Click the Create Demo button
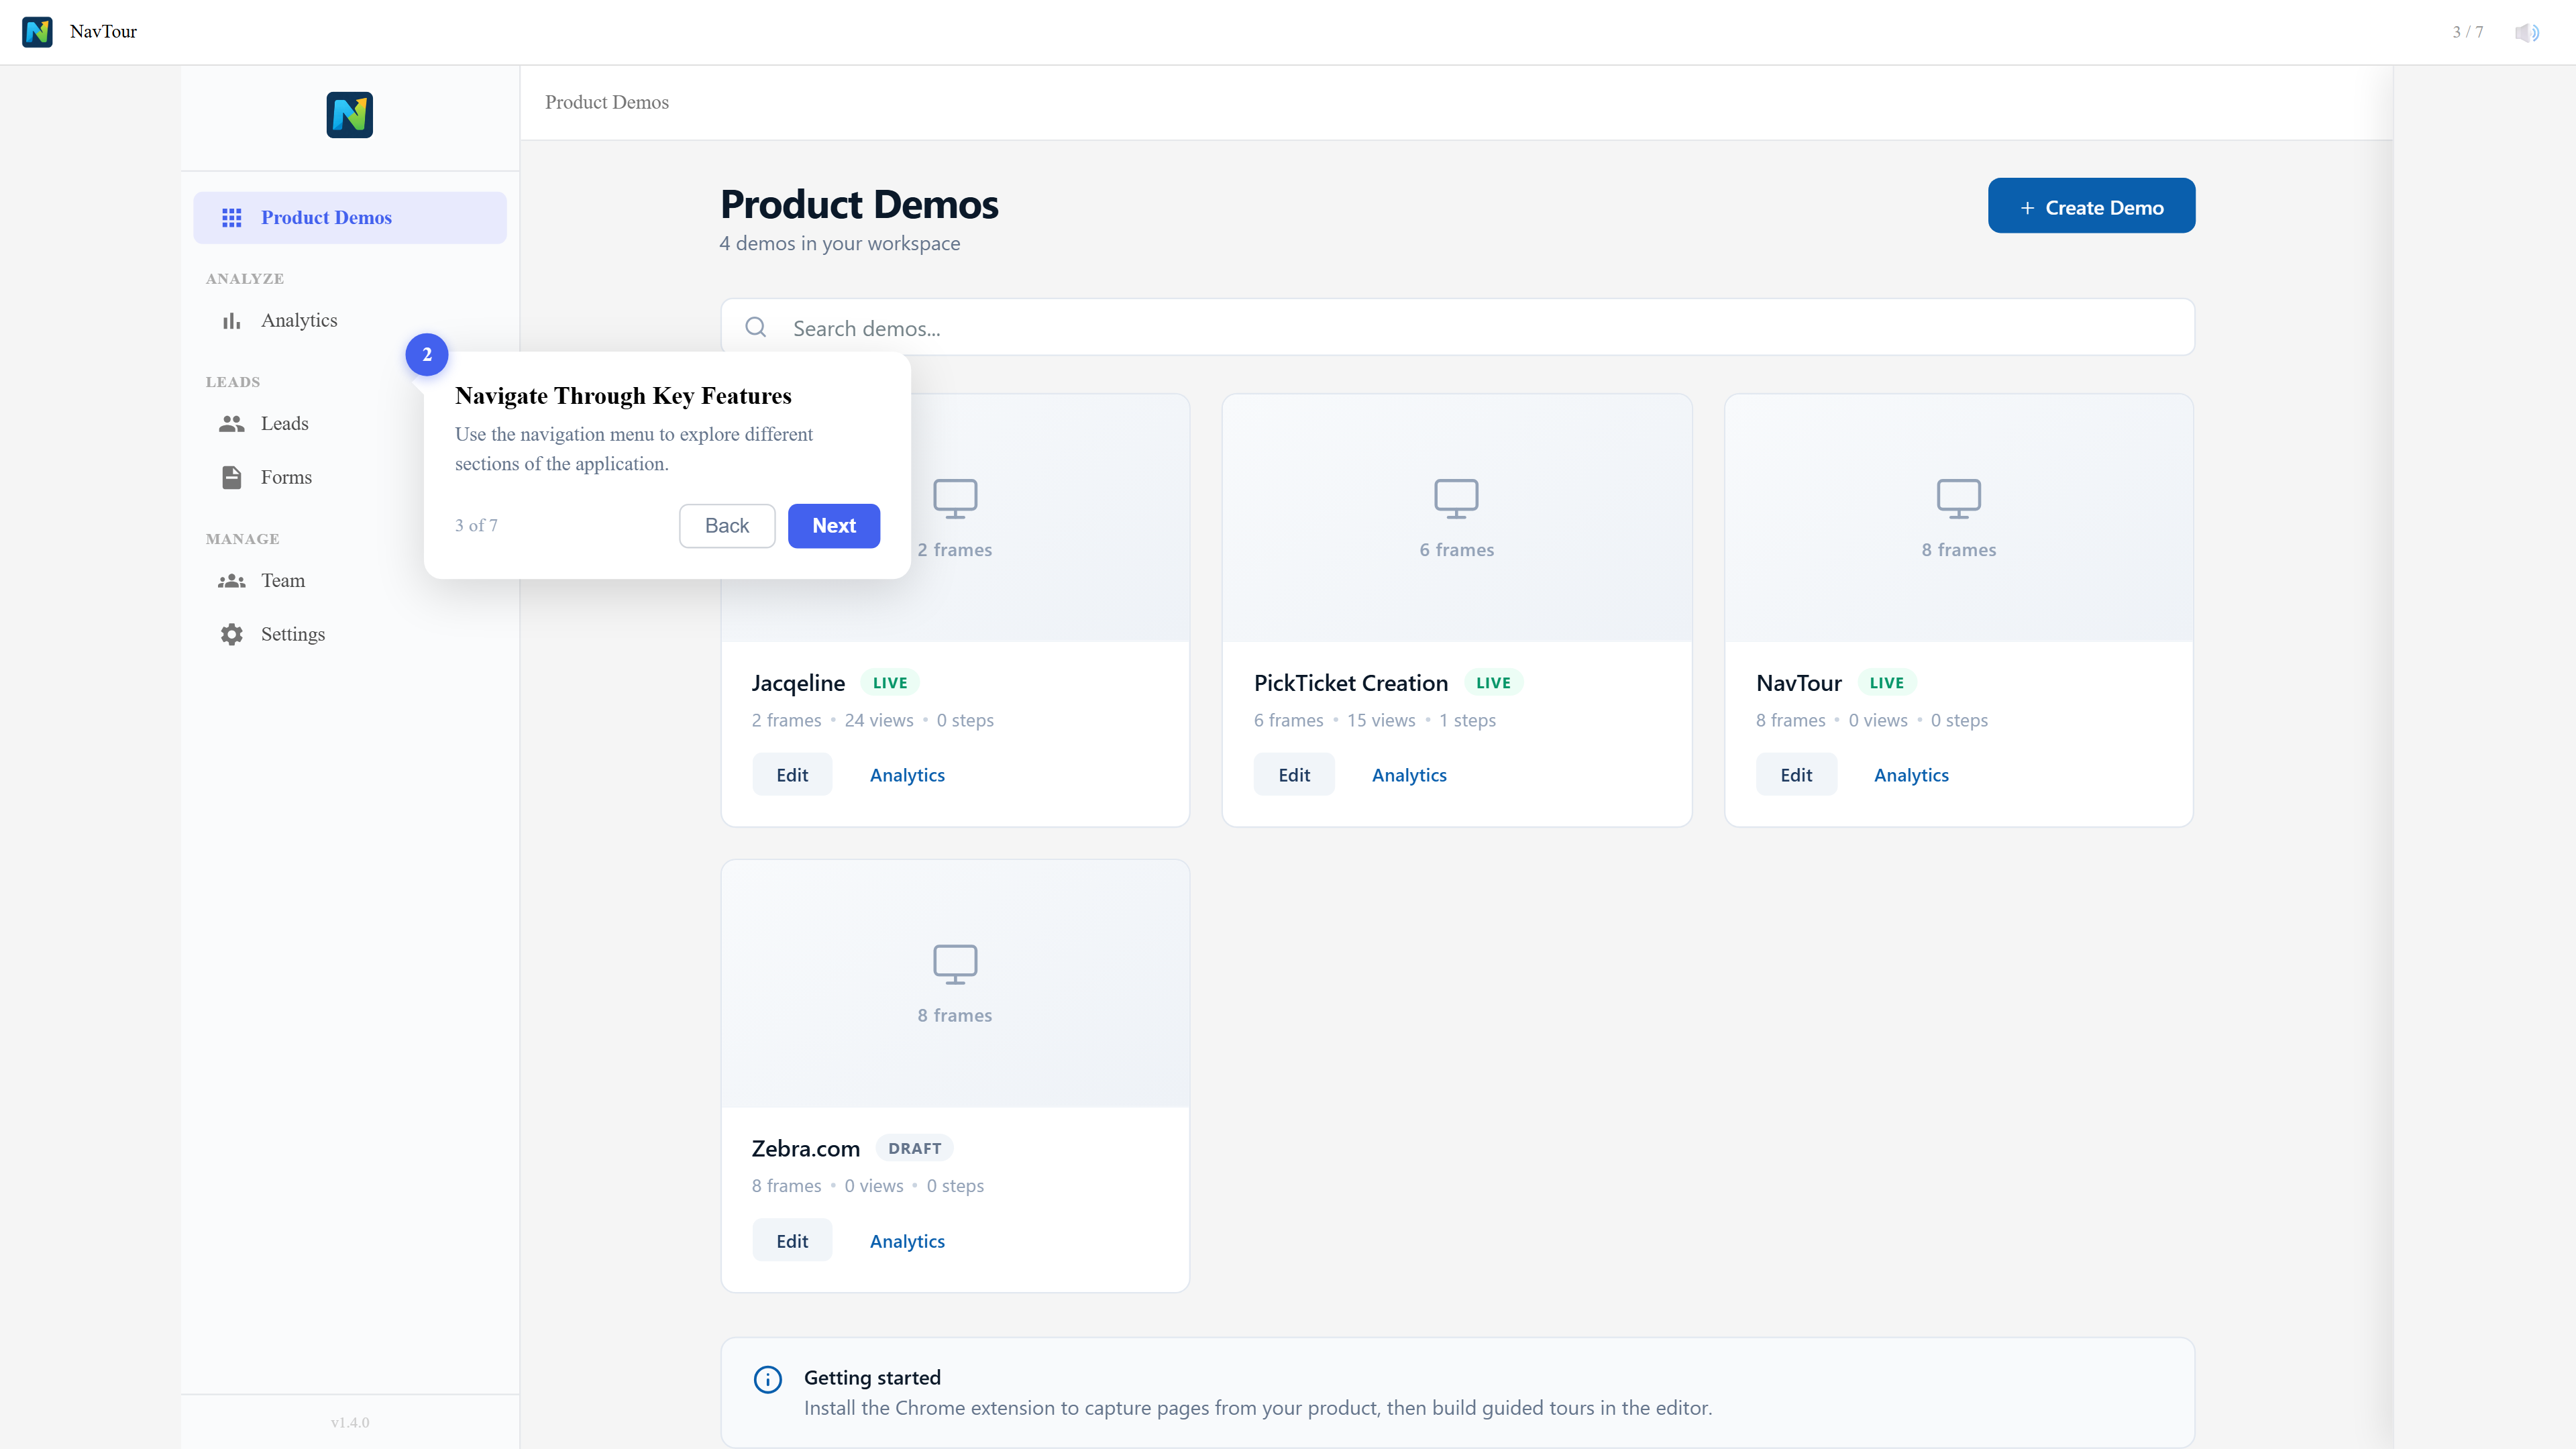This screenshot has height=1449, width=2576. [x=2090, y=206]
